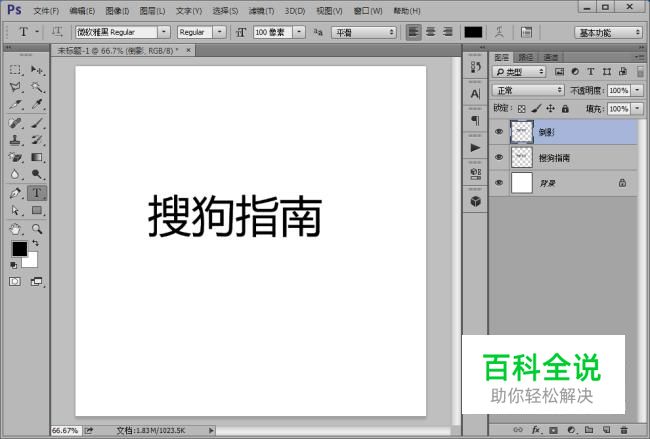Open fill 填充 slider arrow
The image size is (650, 439).
638,109
